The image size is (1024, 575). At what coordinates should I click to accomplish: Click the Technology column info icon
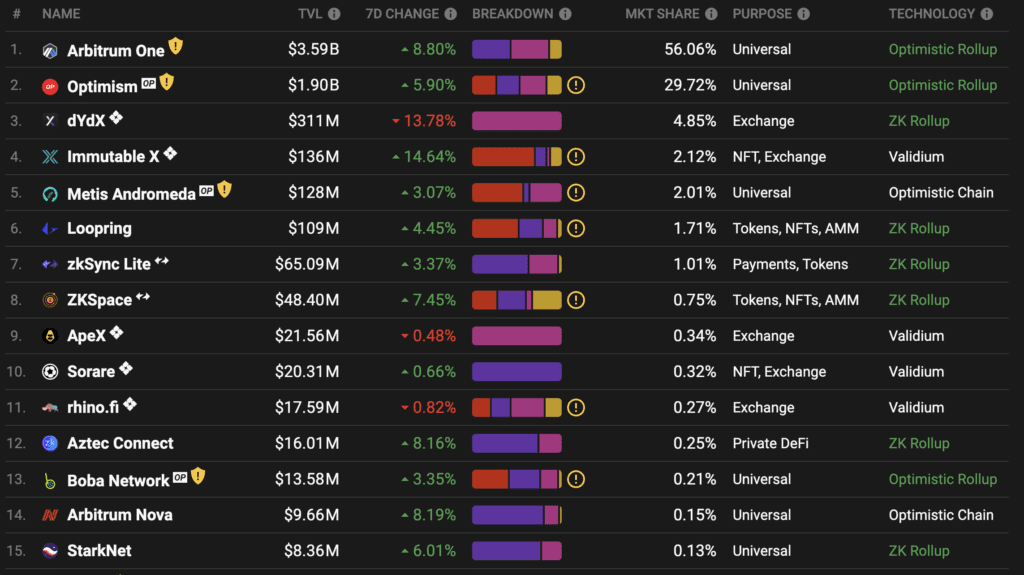tap(987, 14)
